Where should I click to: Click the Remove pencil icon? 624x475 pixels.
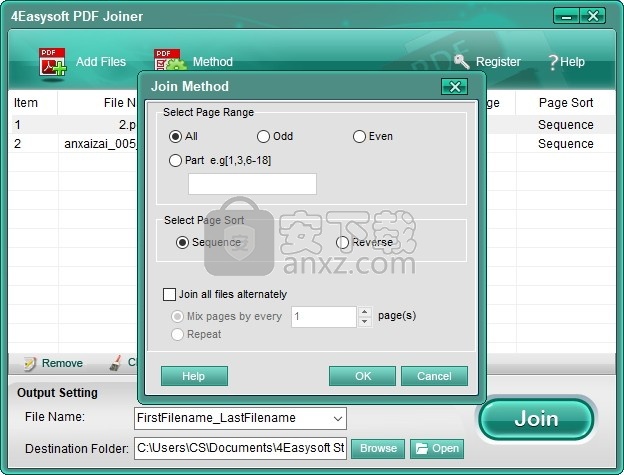tap(30, 363)
